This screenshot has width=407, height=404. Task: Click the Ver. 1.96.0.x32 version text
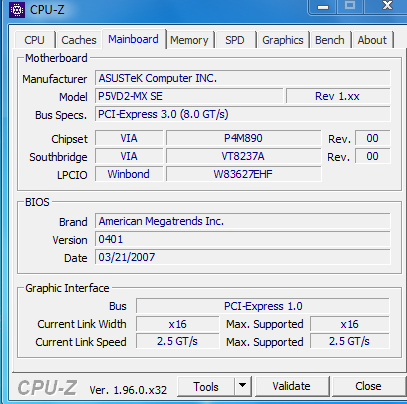128,390
